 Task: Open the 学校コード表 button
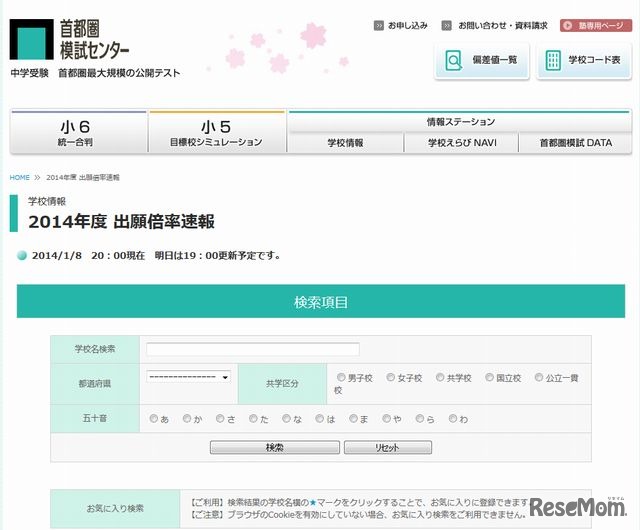click(x=584, y=61)
